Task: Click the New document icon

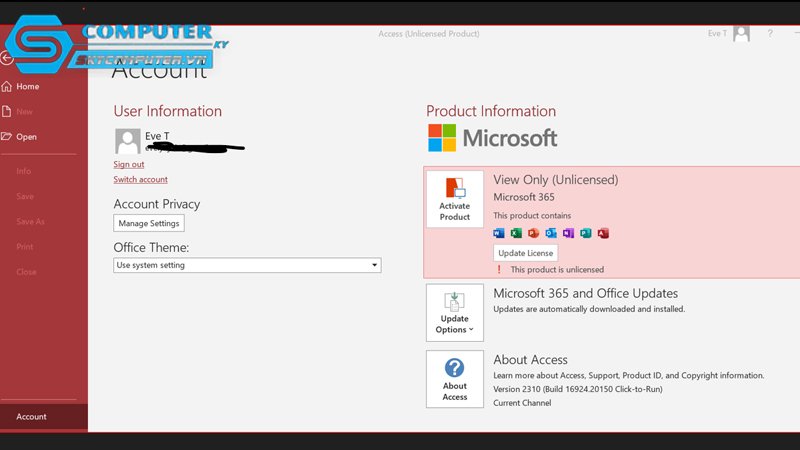Action: click(6, 111)
